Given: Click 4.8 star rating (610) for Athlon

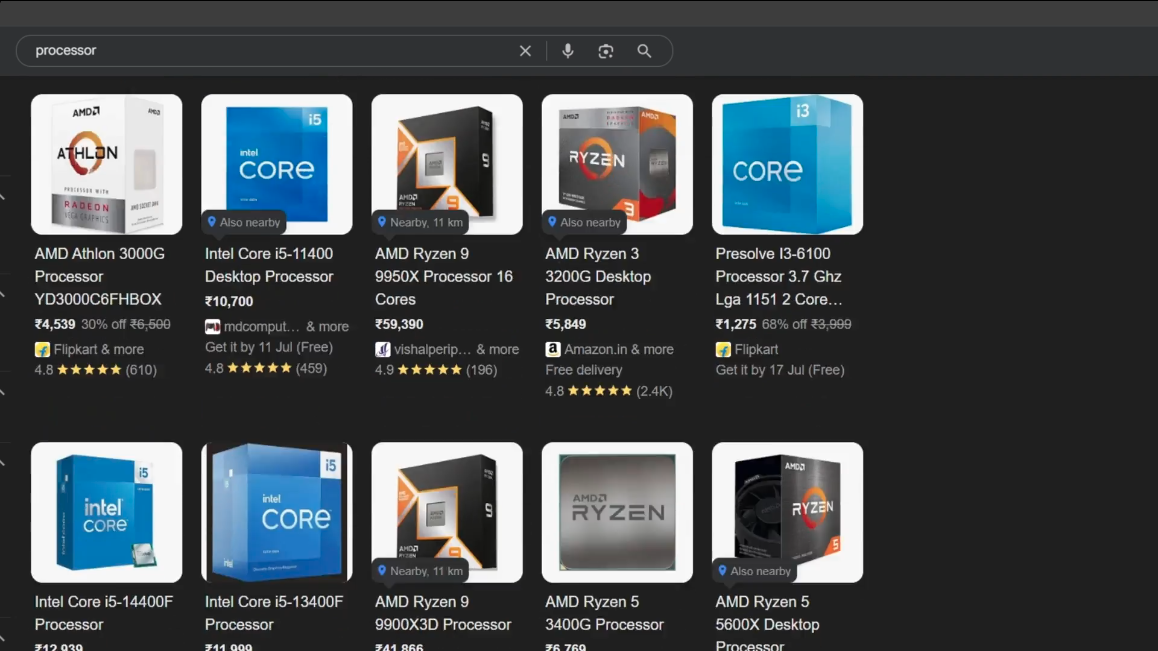Looking at the screenshot, I should tap(96, 369).
